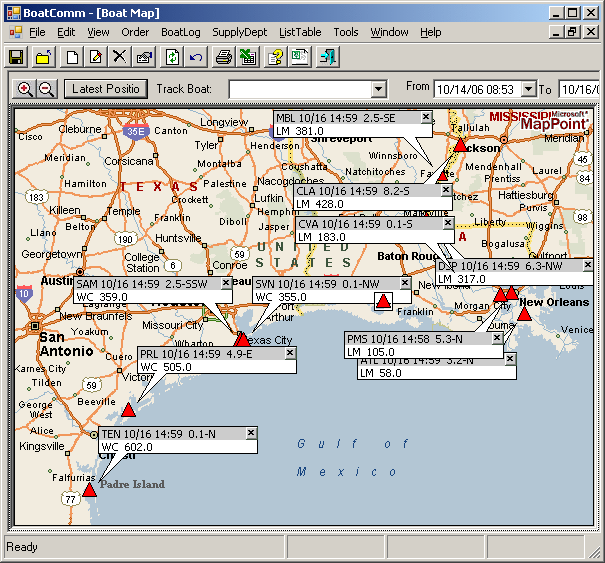Click the red triangle below New Orleans

click(524, 314)
